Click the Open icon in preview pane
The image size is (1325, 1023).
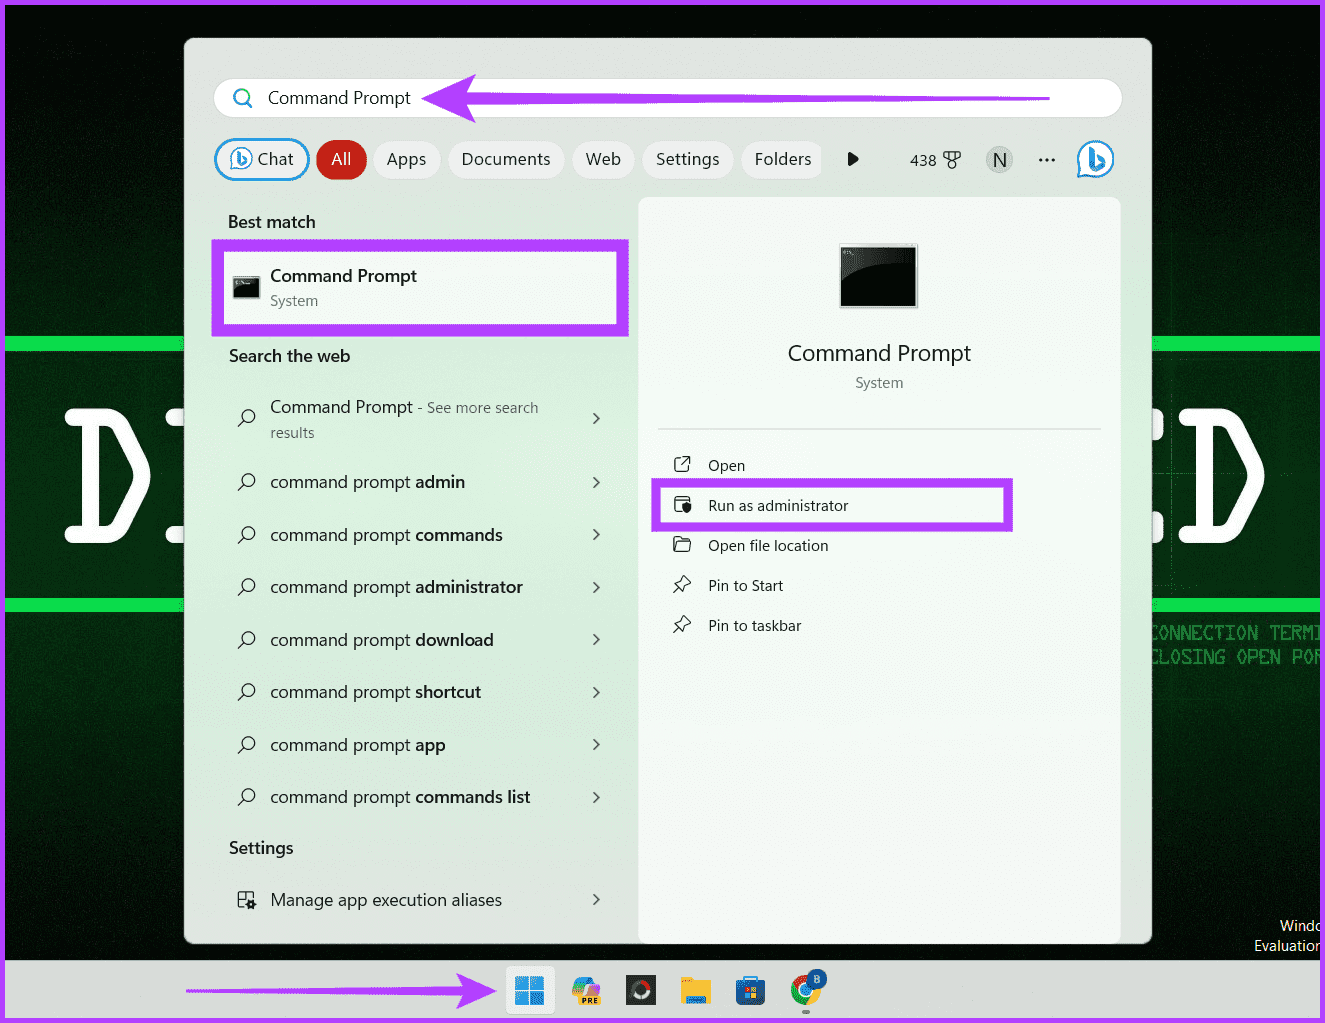682,464
